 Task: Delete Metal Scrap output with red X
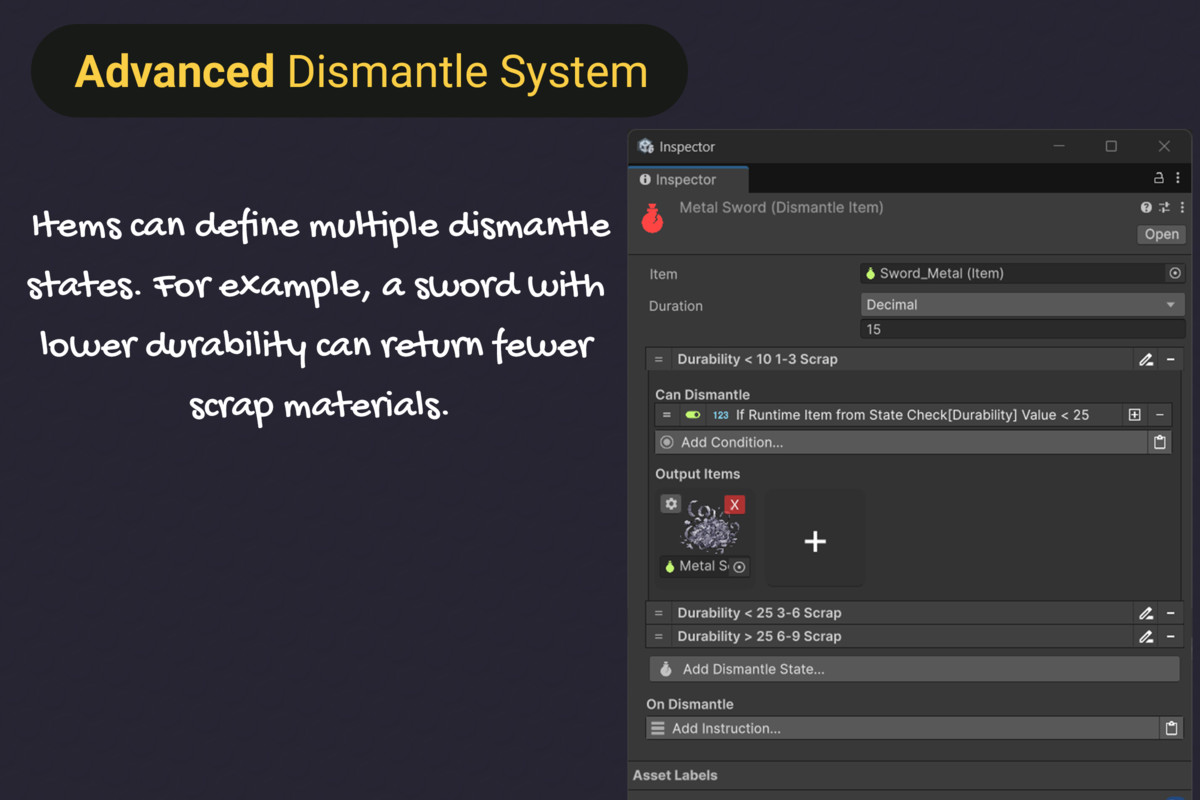pos(735,504)
